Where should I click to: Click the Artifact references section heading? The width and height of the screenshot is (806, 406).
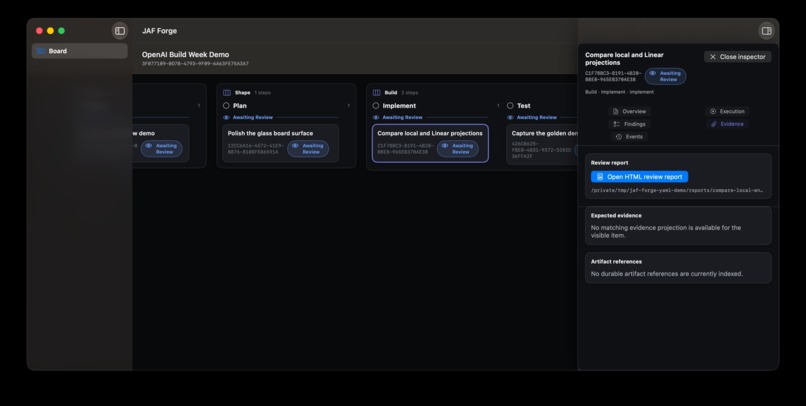click(616, 262)
